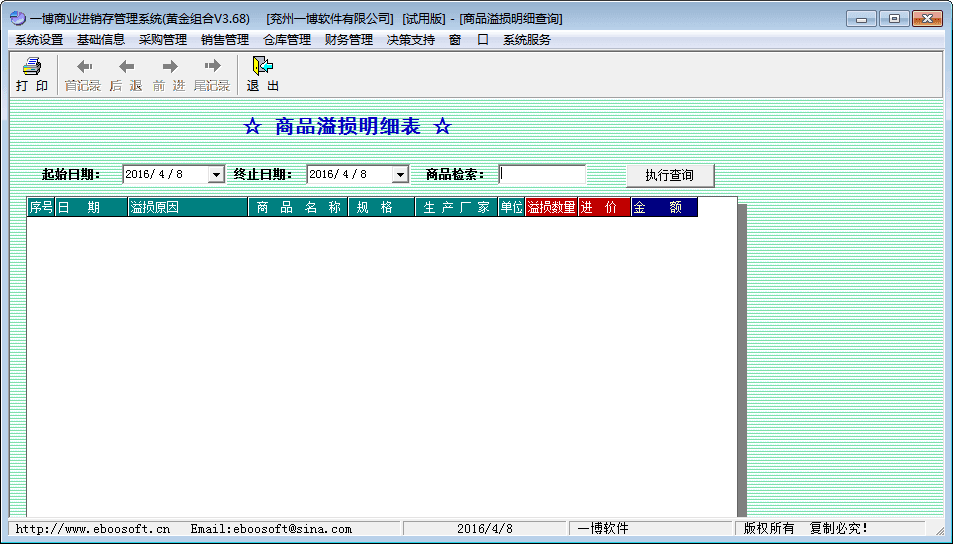Click the 执行查询 button

pyautogui.click(x=670, y=175)
